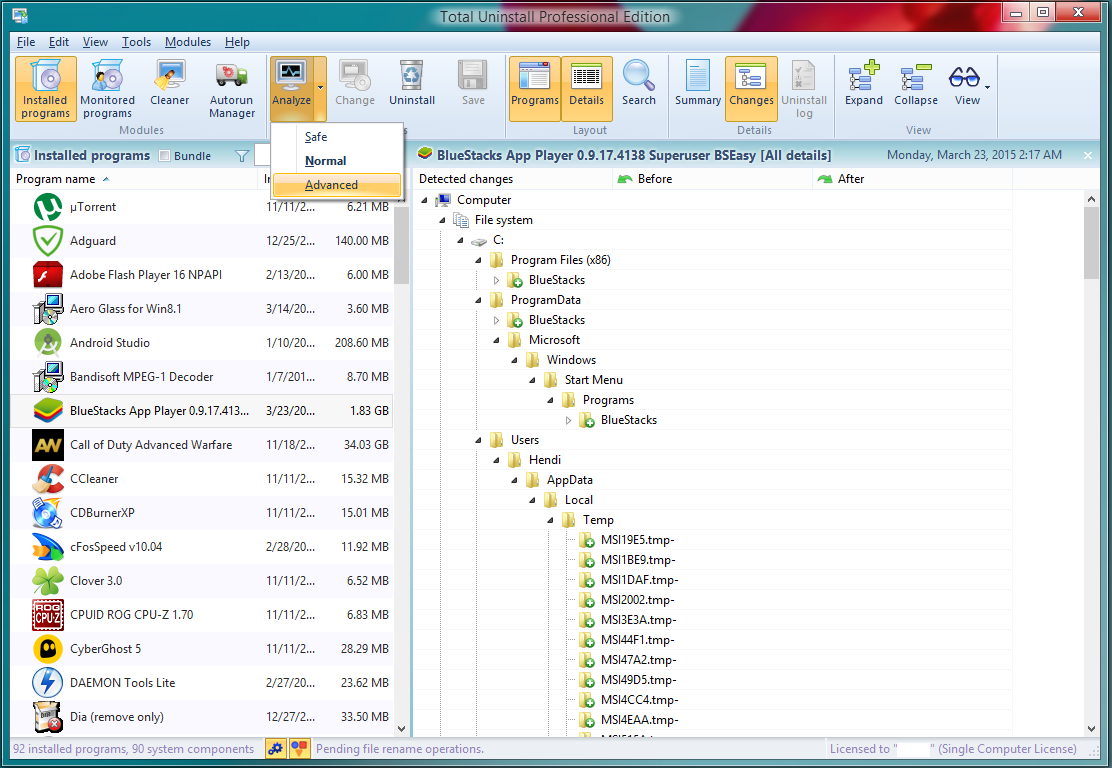The width and height of the screenshot is (1112, 768).
Task: Open the Edit menu
Action: (59, 42)
